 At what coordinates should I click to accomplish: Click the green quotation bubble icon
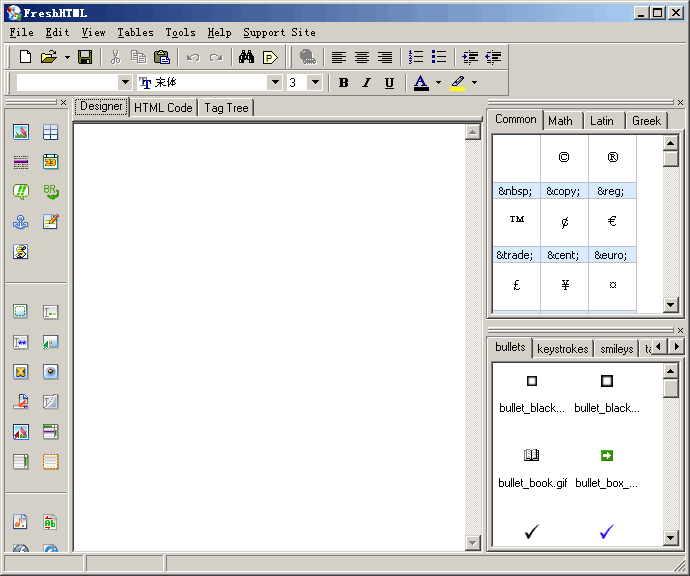[21, 192]
